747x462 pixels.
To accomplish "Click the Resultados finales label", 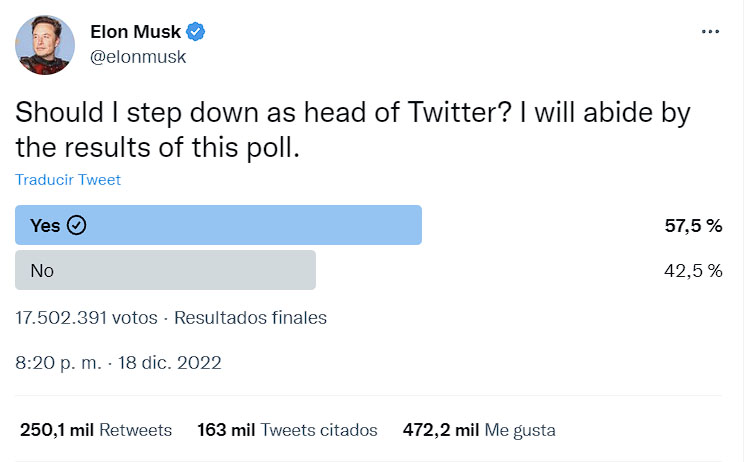I will click(x=251, y=318).
